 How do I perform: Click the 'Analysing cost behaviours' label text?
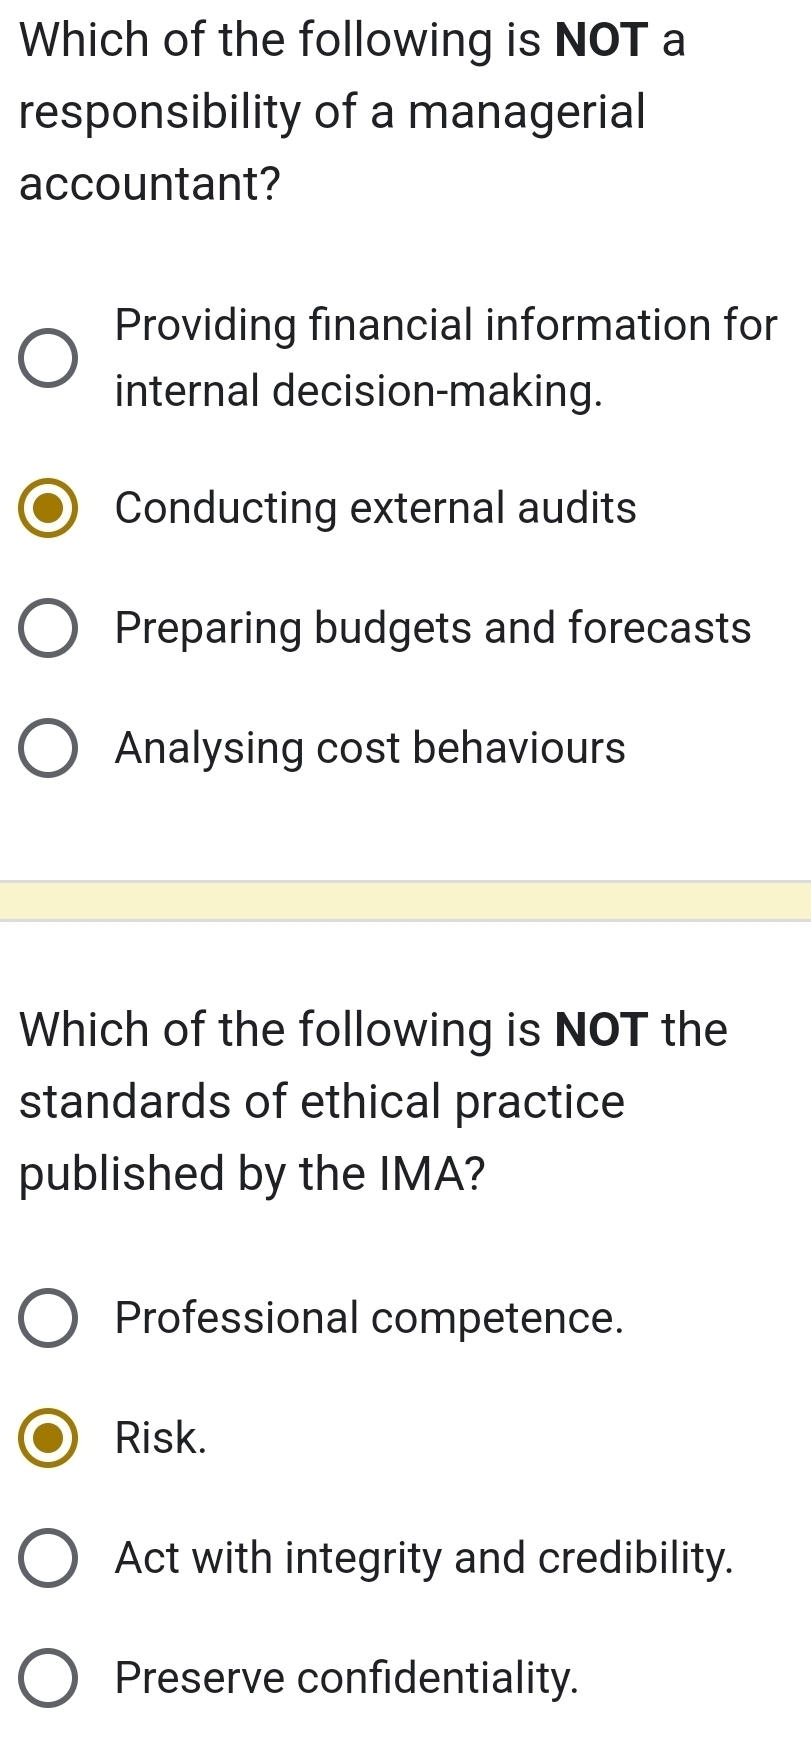click(370, 748)
